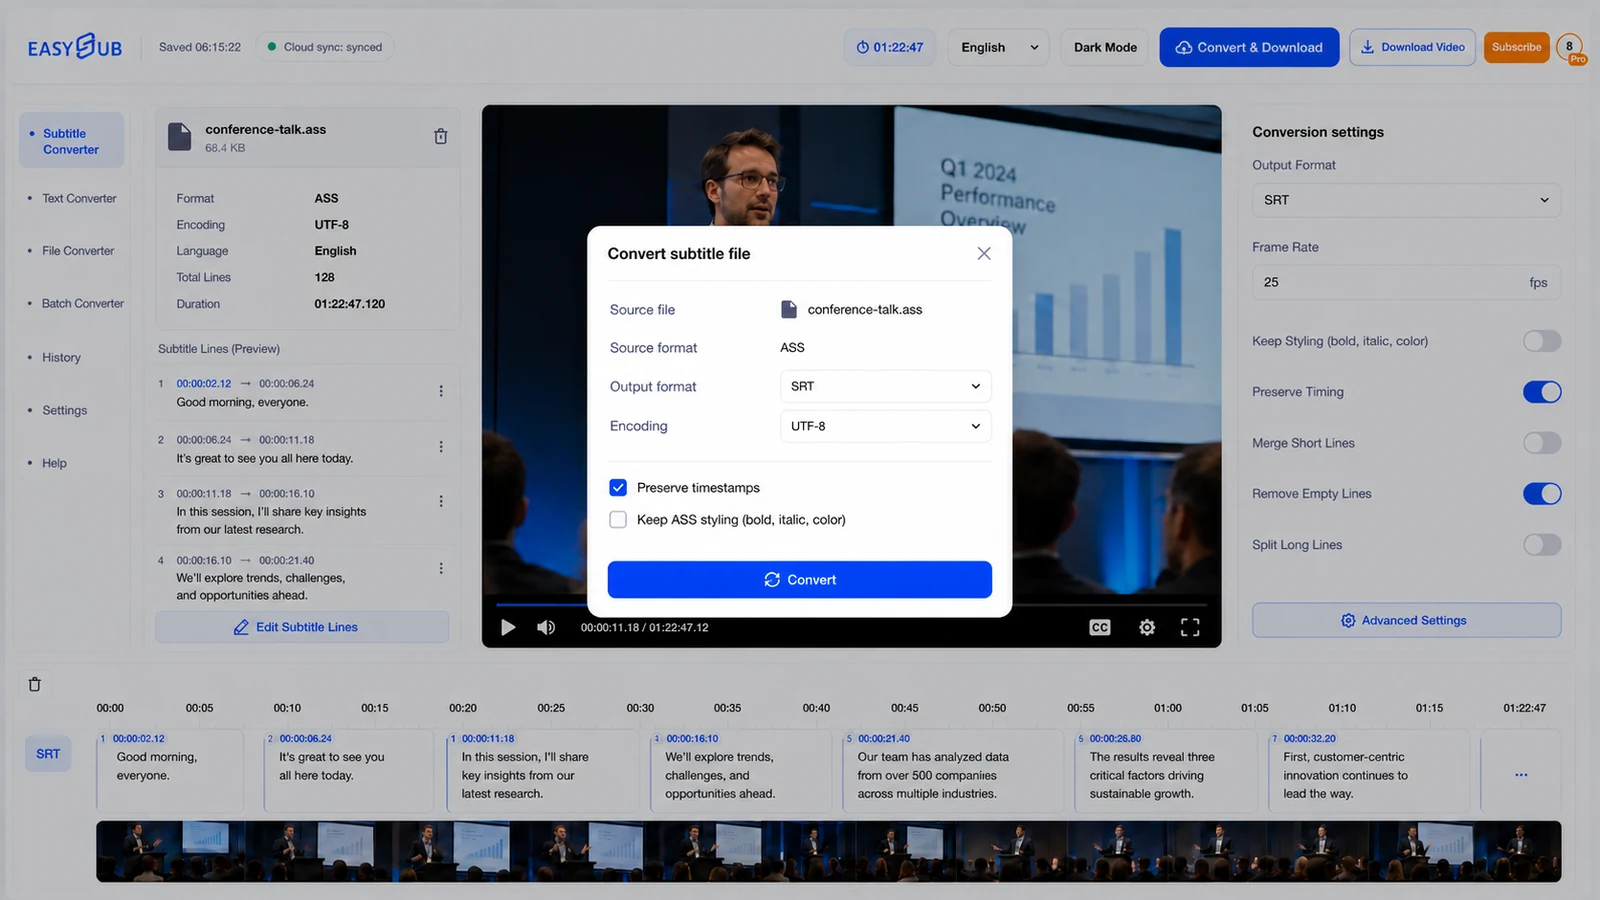1600x900 pixels.
Task: Open Advanced Settings
Action: (1406, 620)
